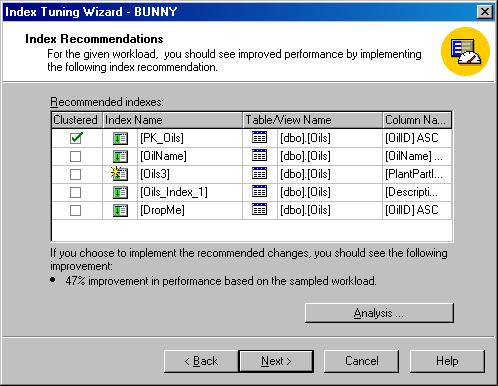Image resolution: width=498 pixels, height=386 pixels.
Task: Click the index icon beside [OilName]
Action: click(120, 156)
